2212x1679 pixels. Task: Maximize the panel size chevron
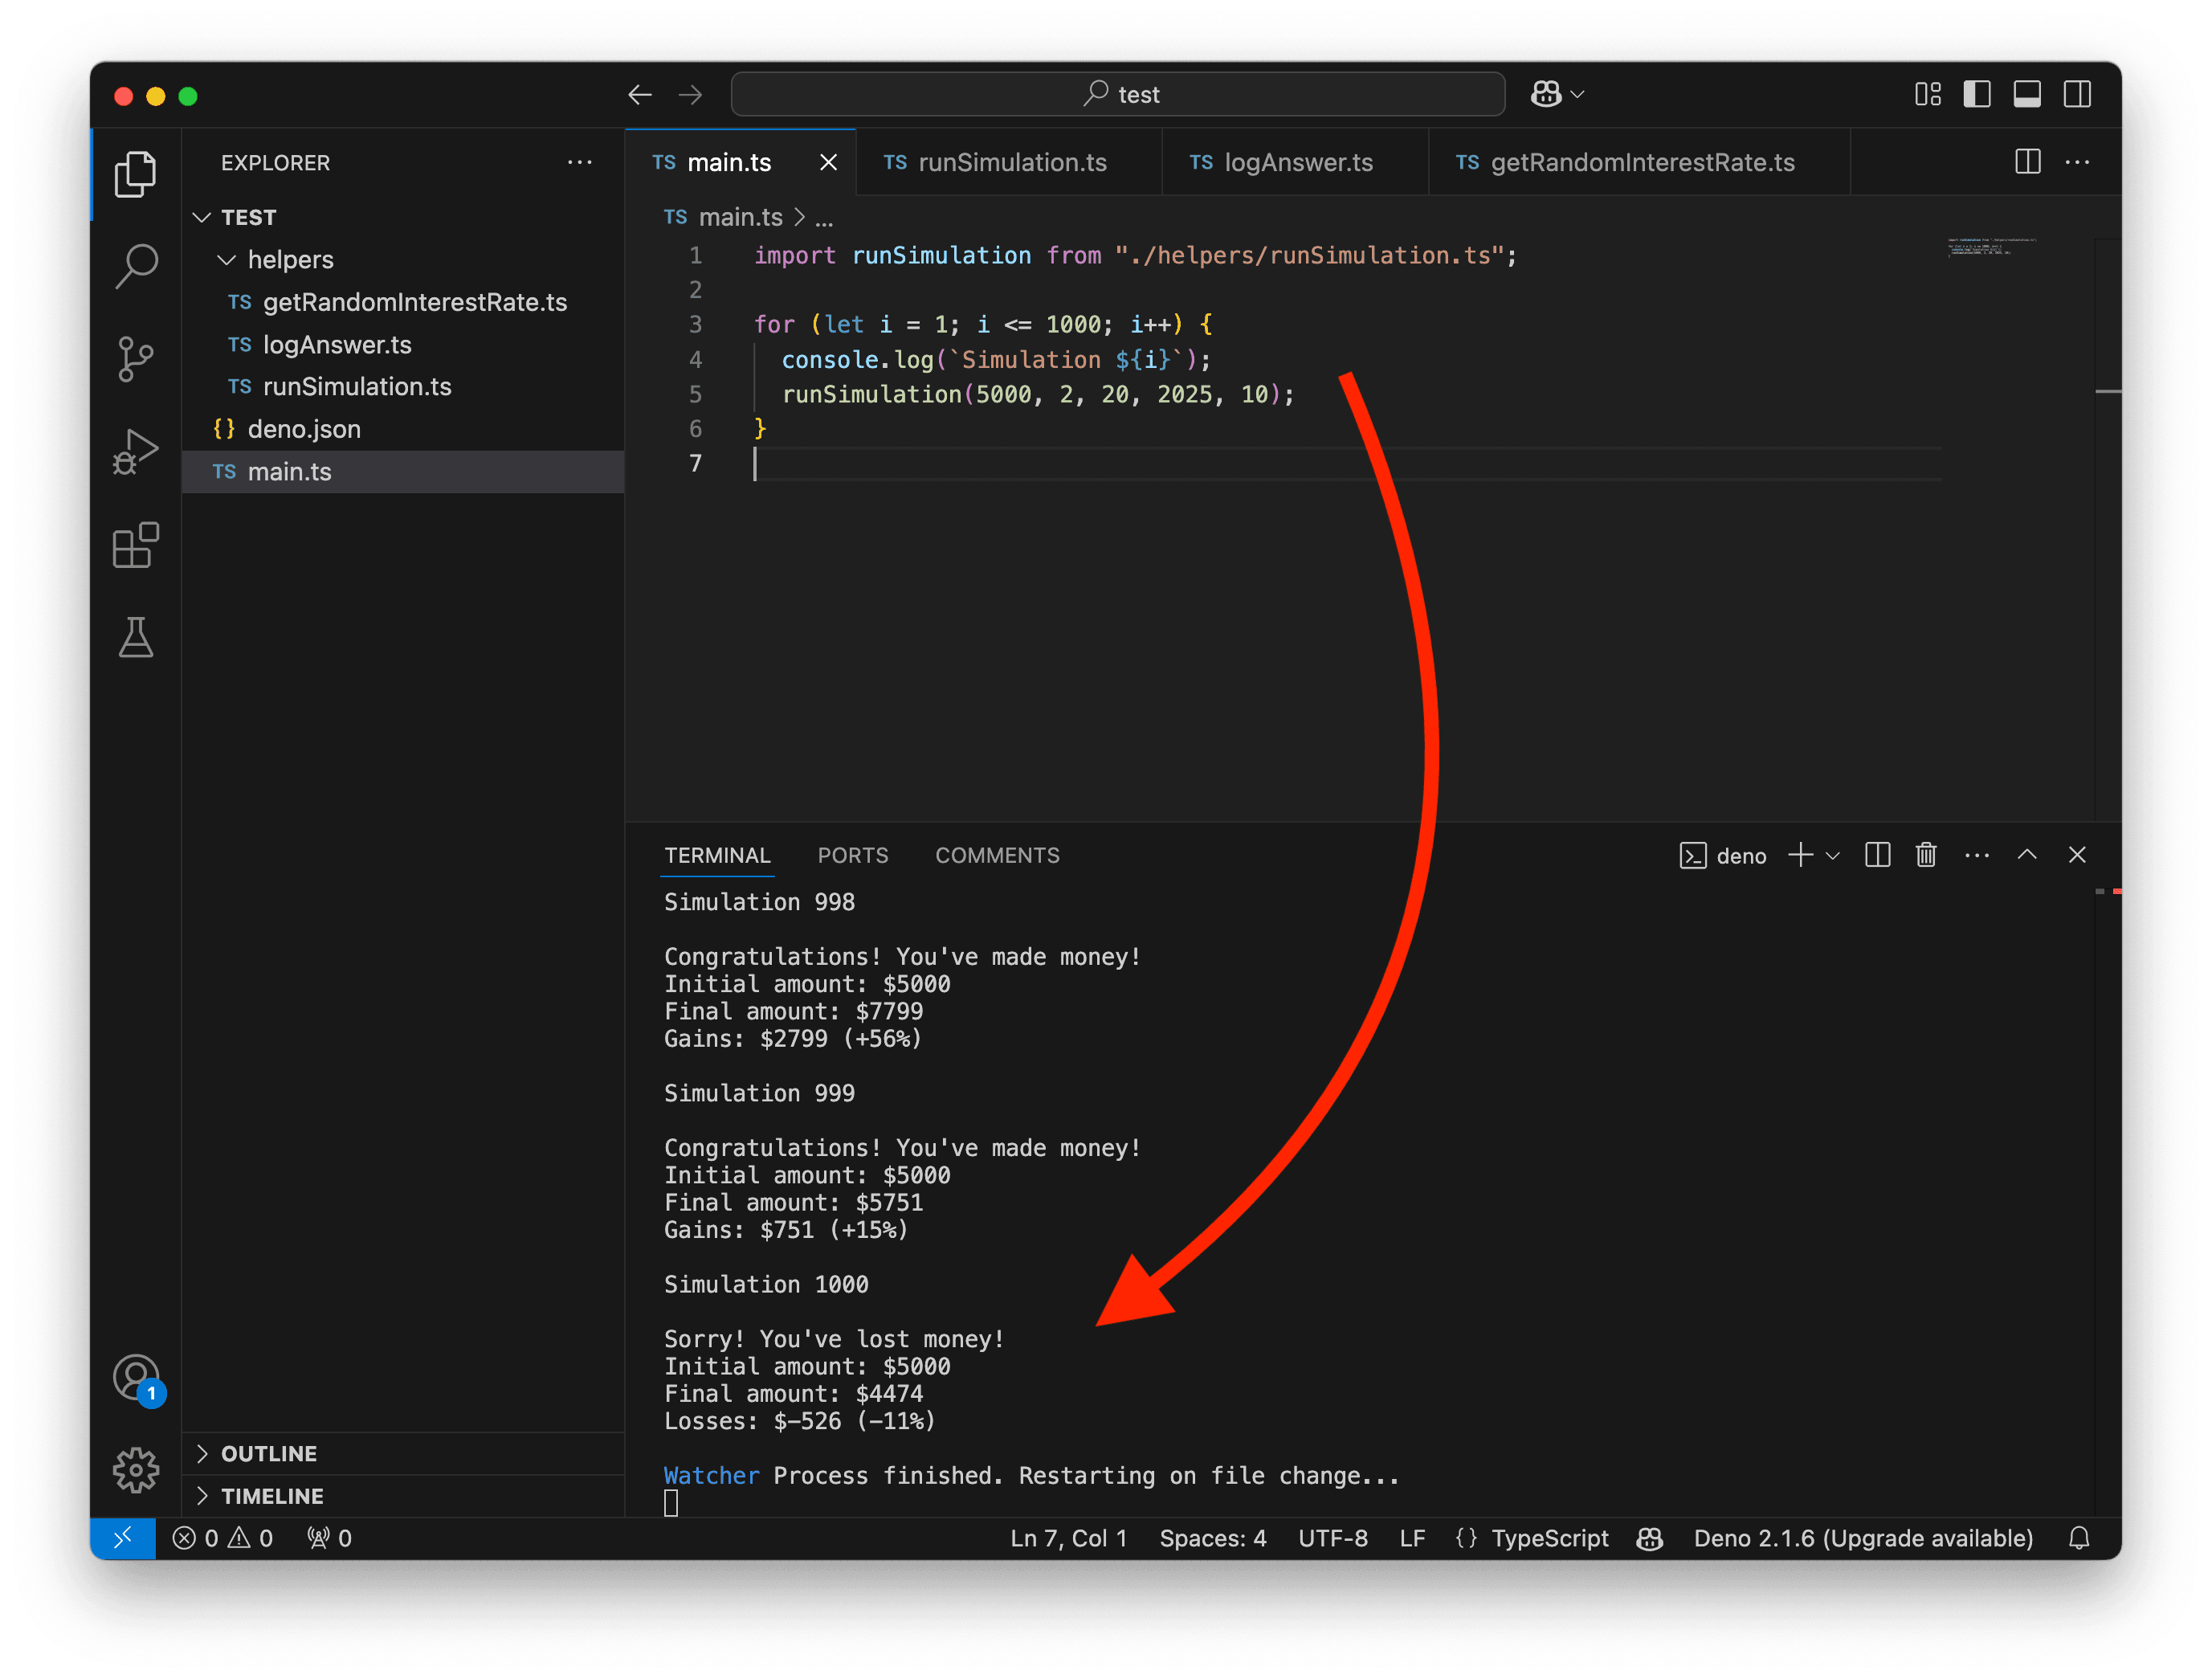pyautogui.click(x=2027, y=854)
